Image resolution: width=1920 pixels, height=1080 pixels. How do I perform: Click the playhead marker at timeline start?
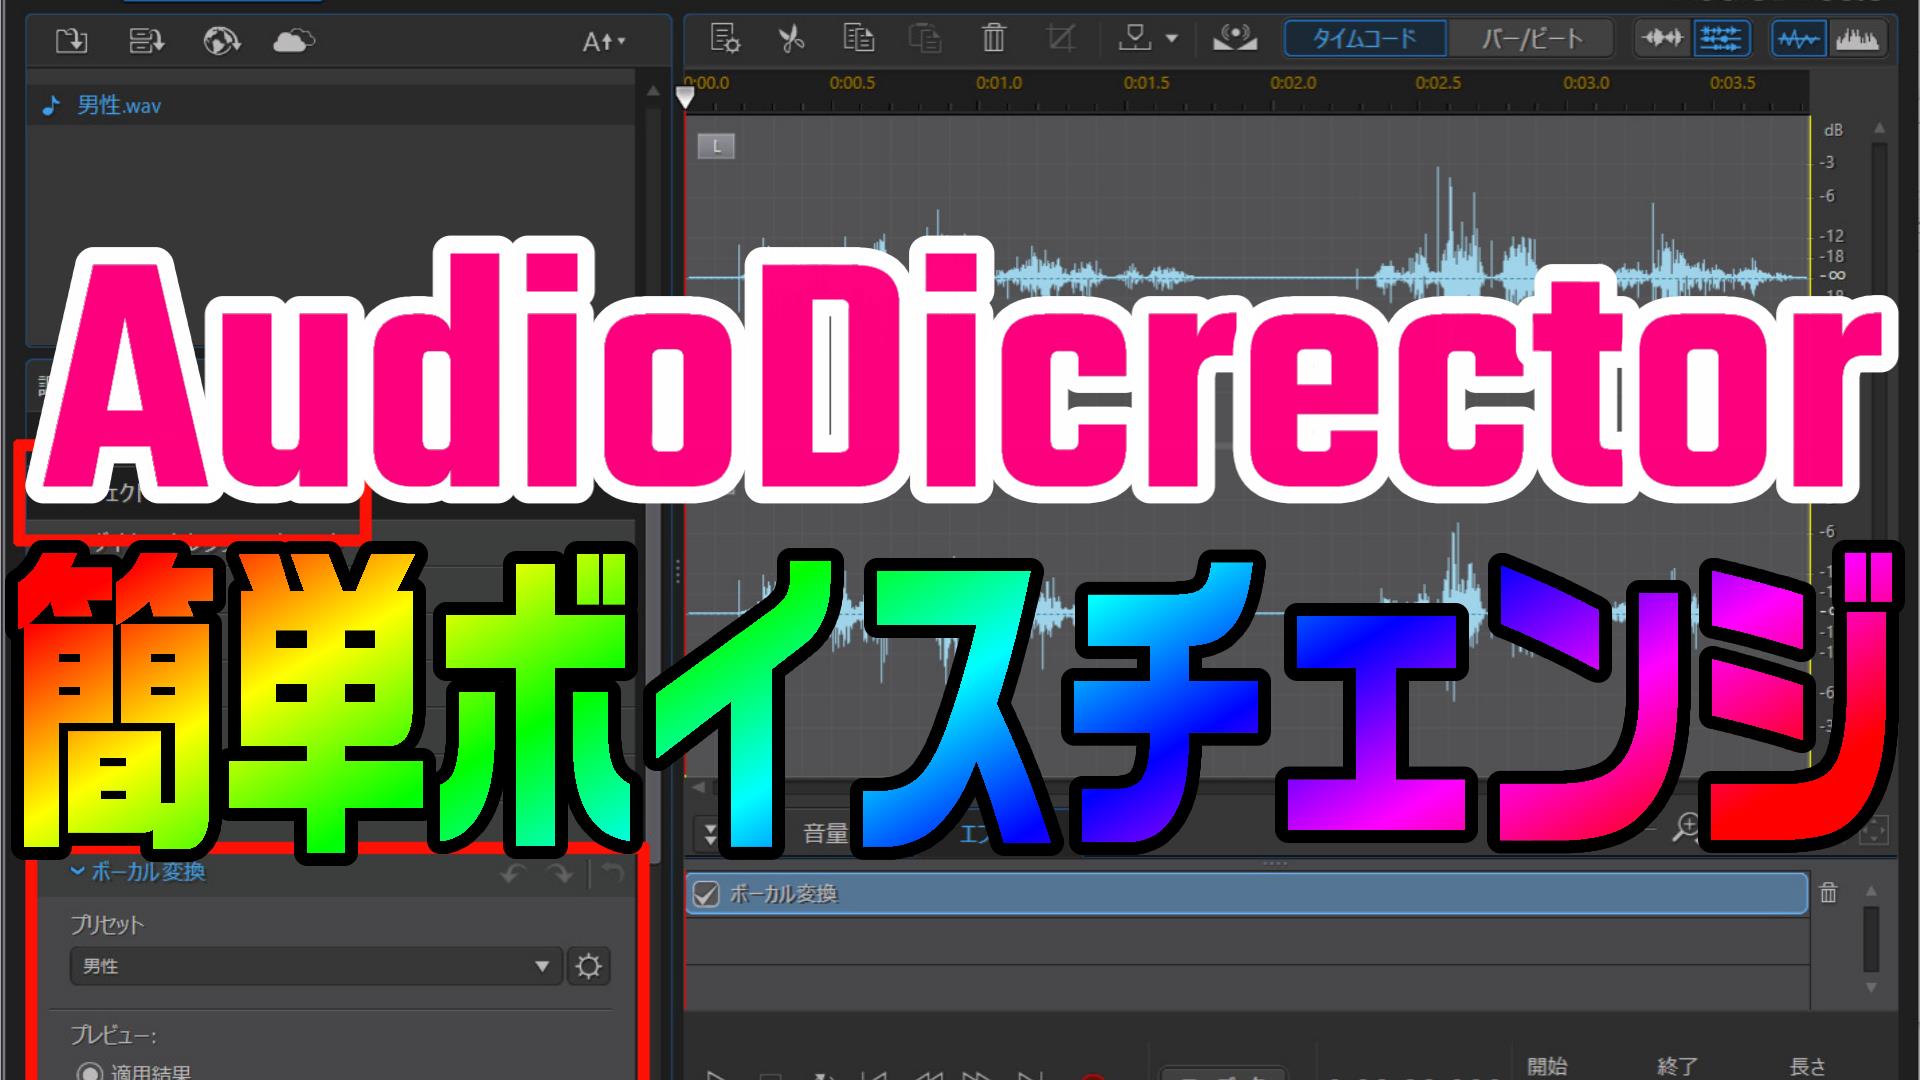click(x=685, y=97)
